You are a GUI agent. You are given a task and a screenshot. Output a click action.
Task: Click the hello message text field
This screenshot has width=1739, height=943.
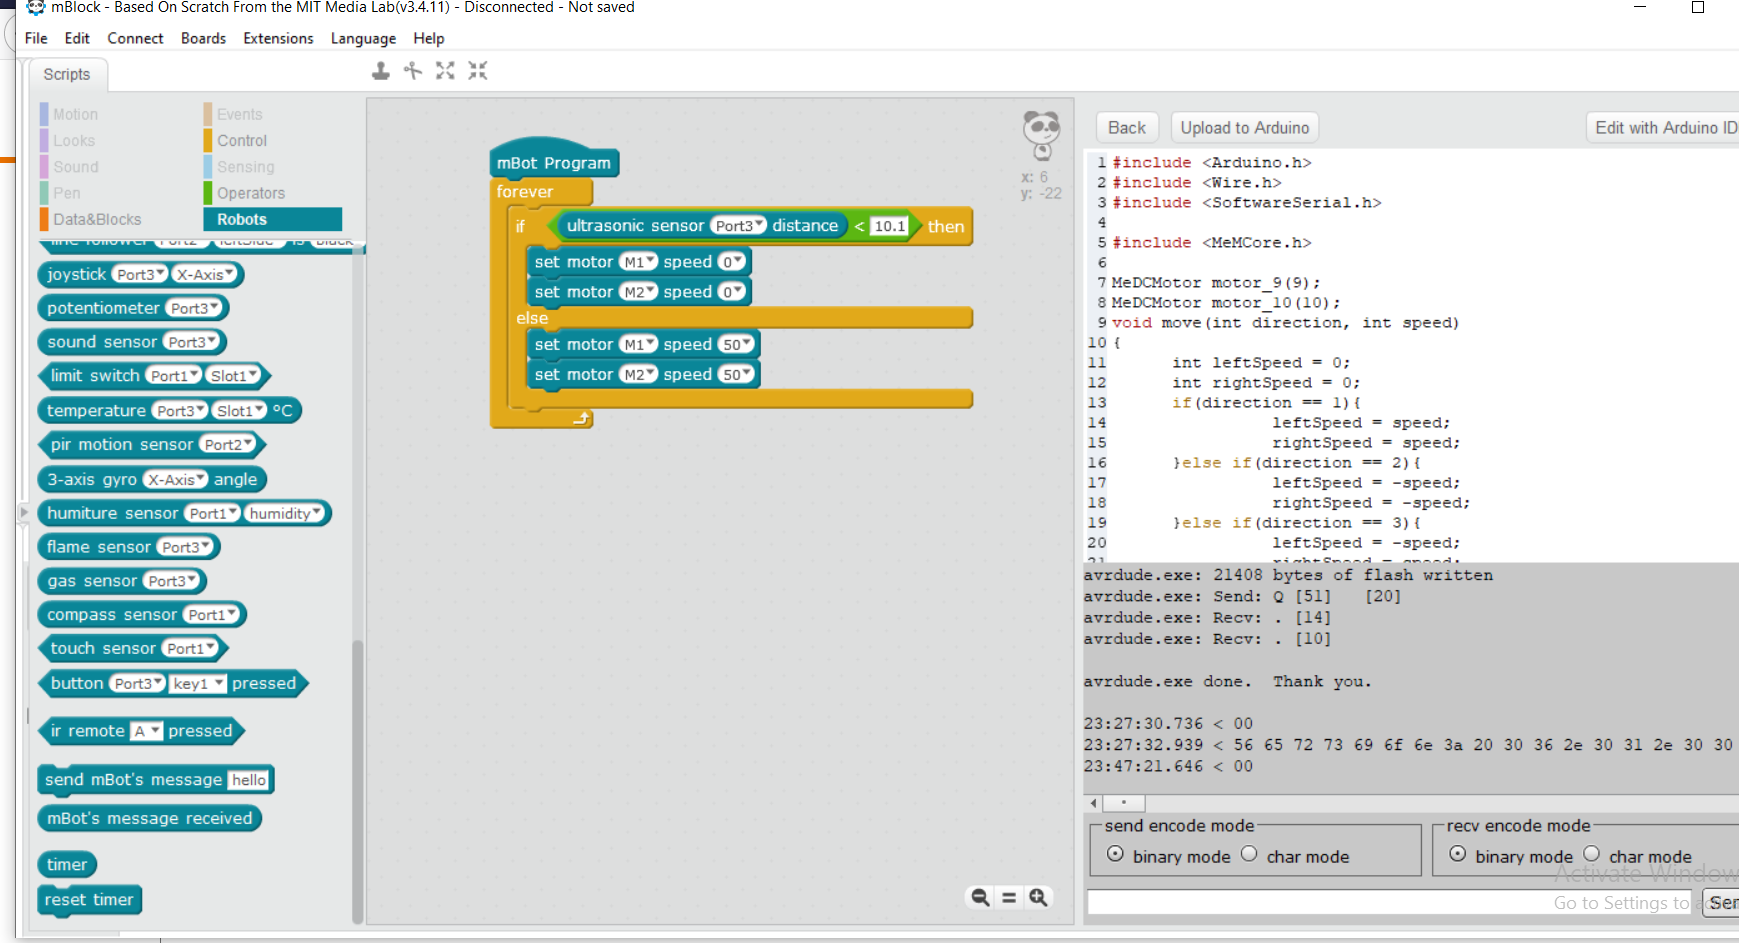coord(249,780)
